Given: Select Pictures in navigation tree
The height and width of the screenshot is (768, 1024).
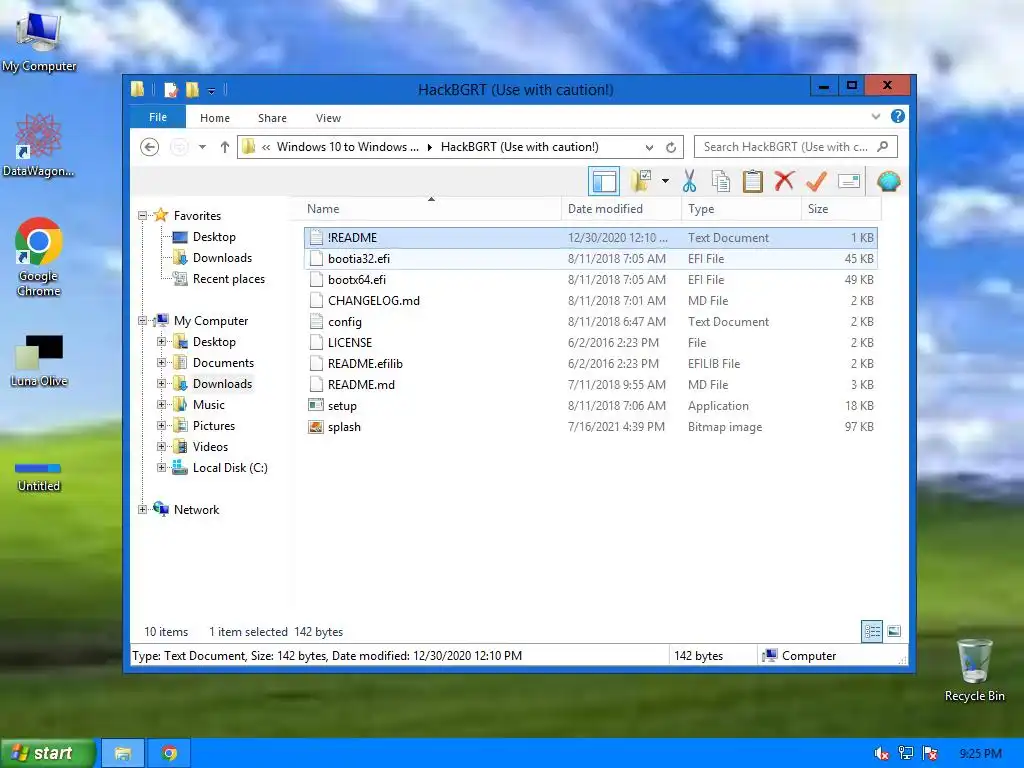Looking at the screenshot, I should 214,426.
